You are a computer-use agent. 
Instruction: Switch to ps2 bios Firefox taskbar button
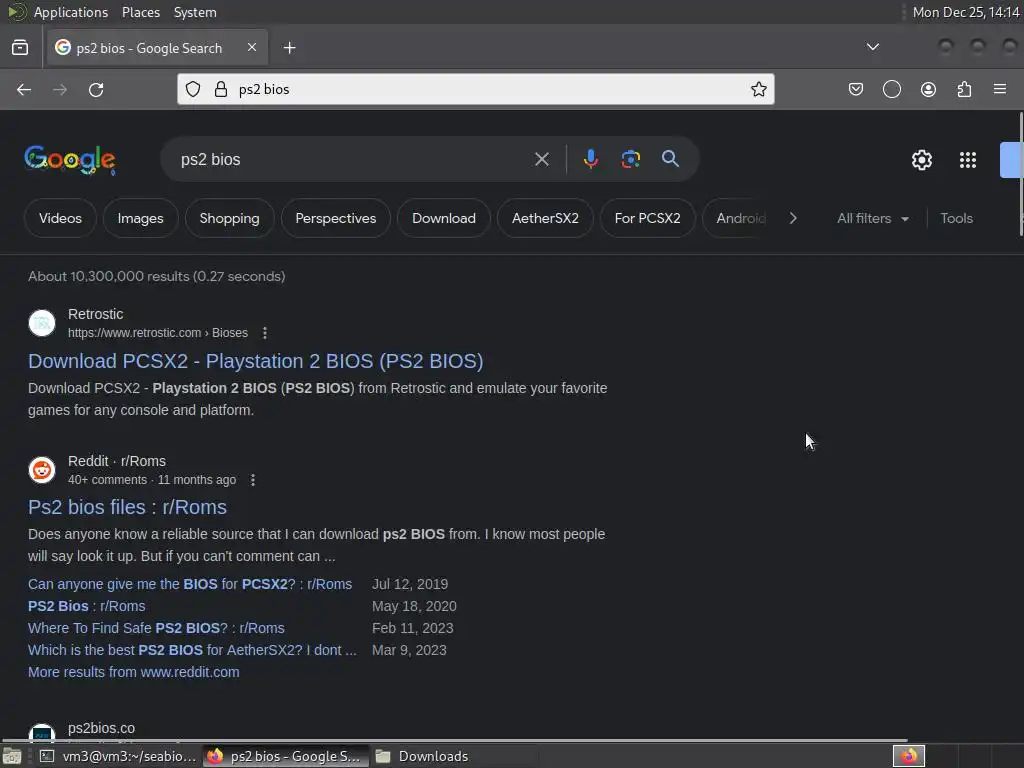(x=285, y=756)
